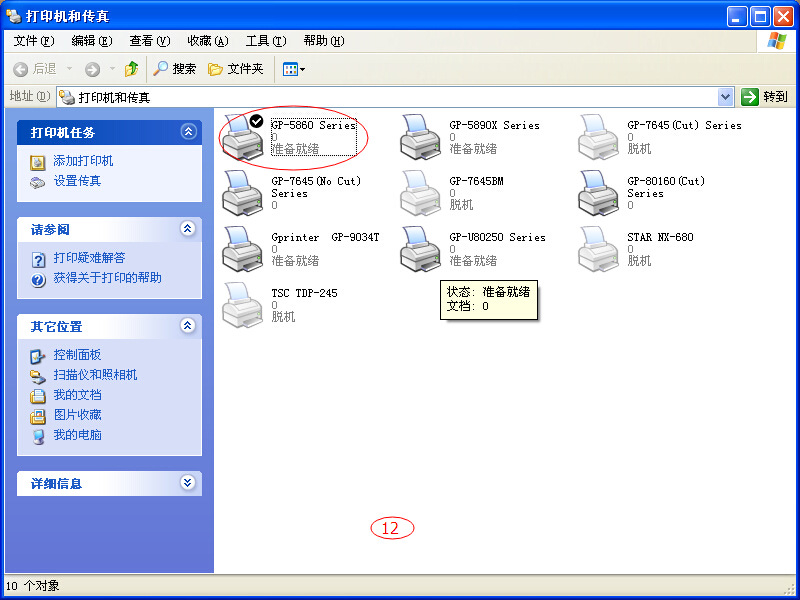Open the 获得关于打印的帮助 link
The height and width of the screenshot is (600, 800).
click(x=108, y=278)
